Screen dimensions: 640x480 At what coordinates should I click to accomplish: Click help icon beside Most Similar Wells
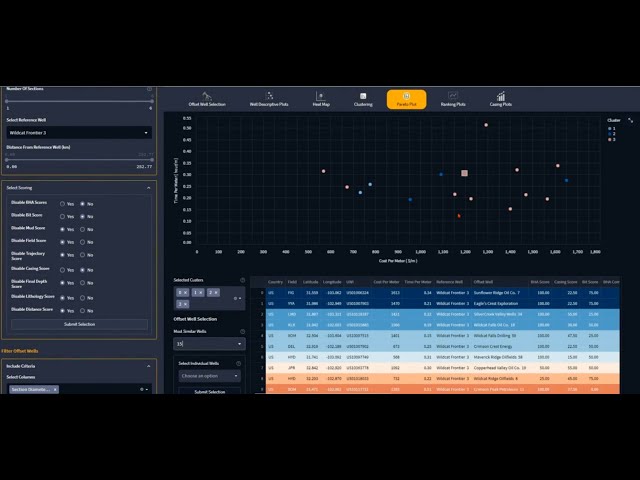click(x=242, y=331)
